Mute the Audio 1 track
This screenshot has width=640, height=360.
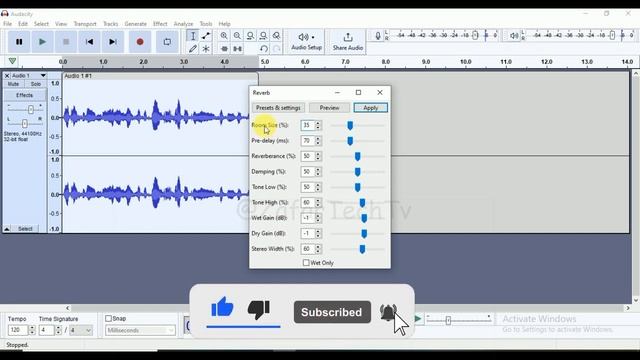[13, 84]
